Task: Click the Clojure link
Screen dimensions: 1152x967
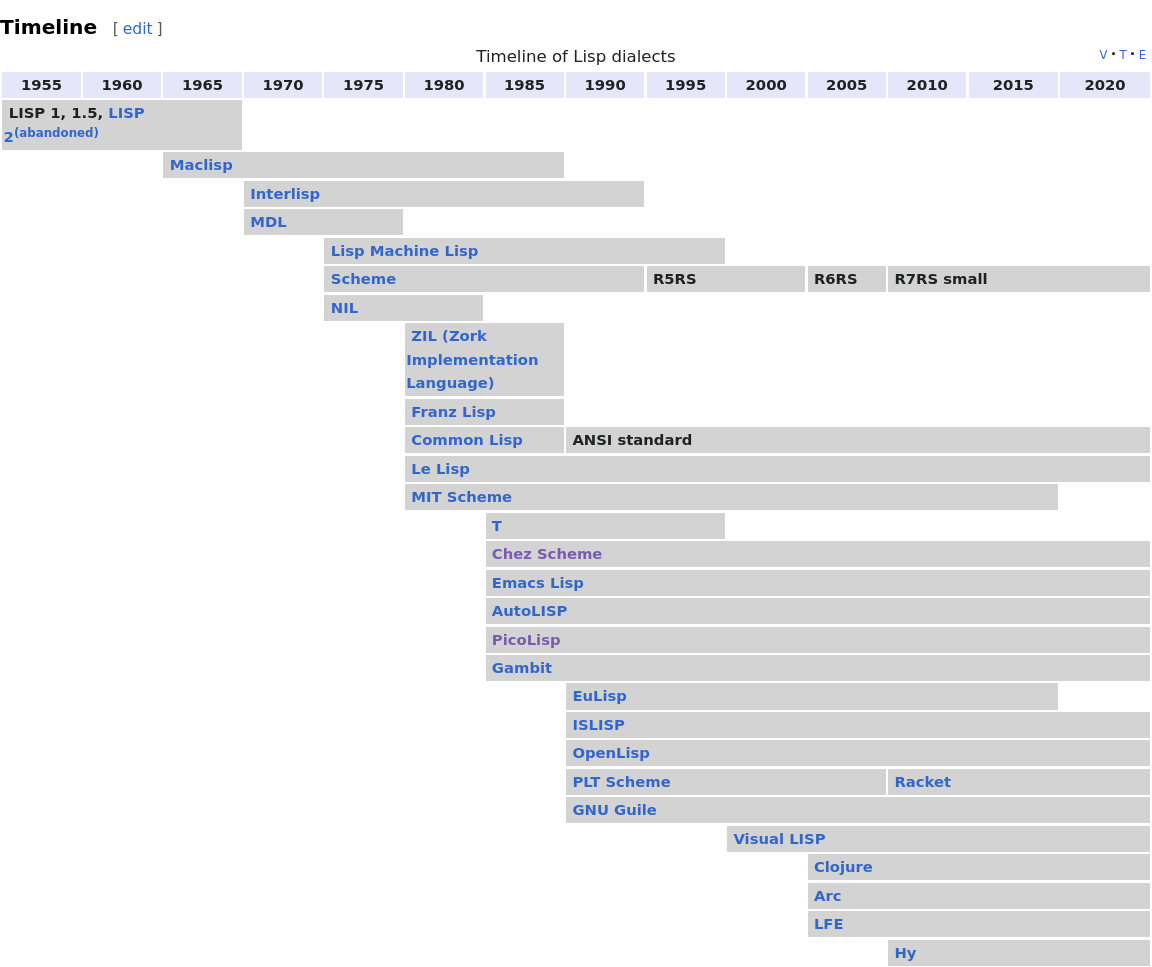Action: coord(843,867)
